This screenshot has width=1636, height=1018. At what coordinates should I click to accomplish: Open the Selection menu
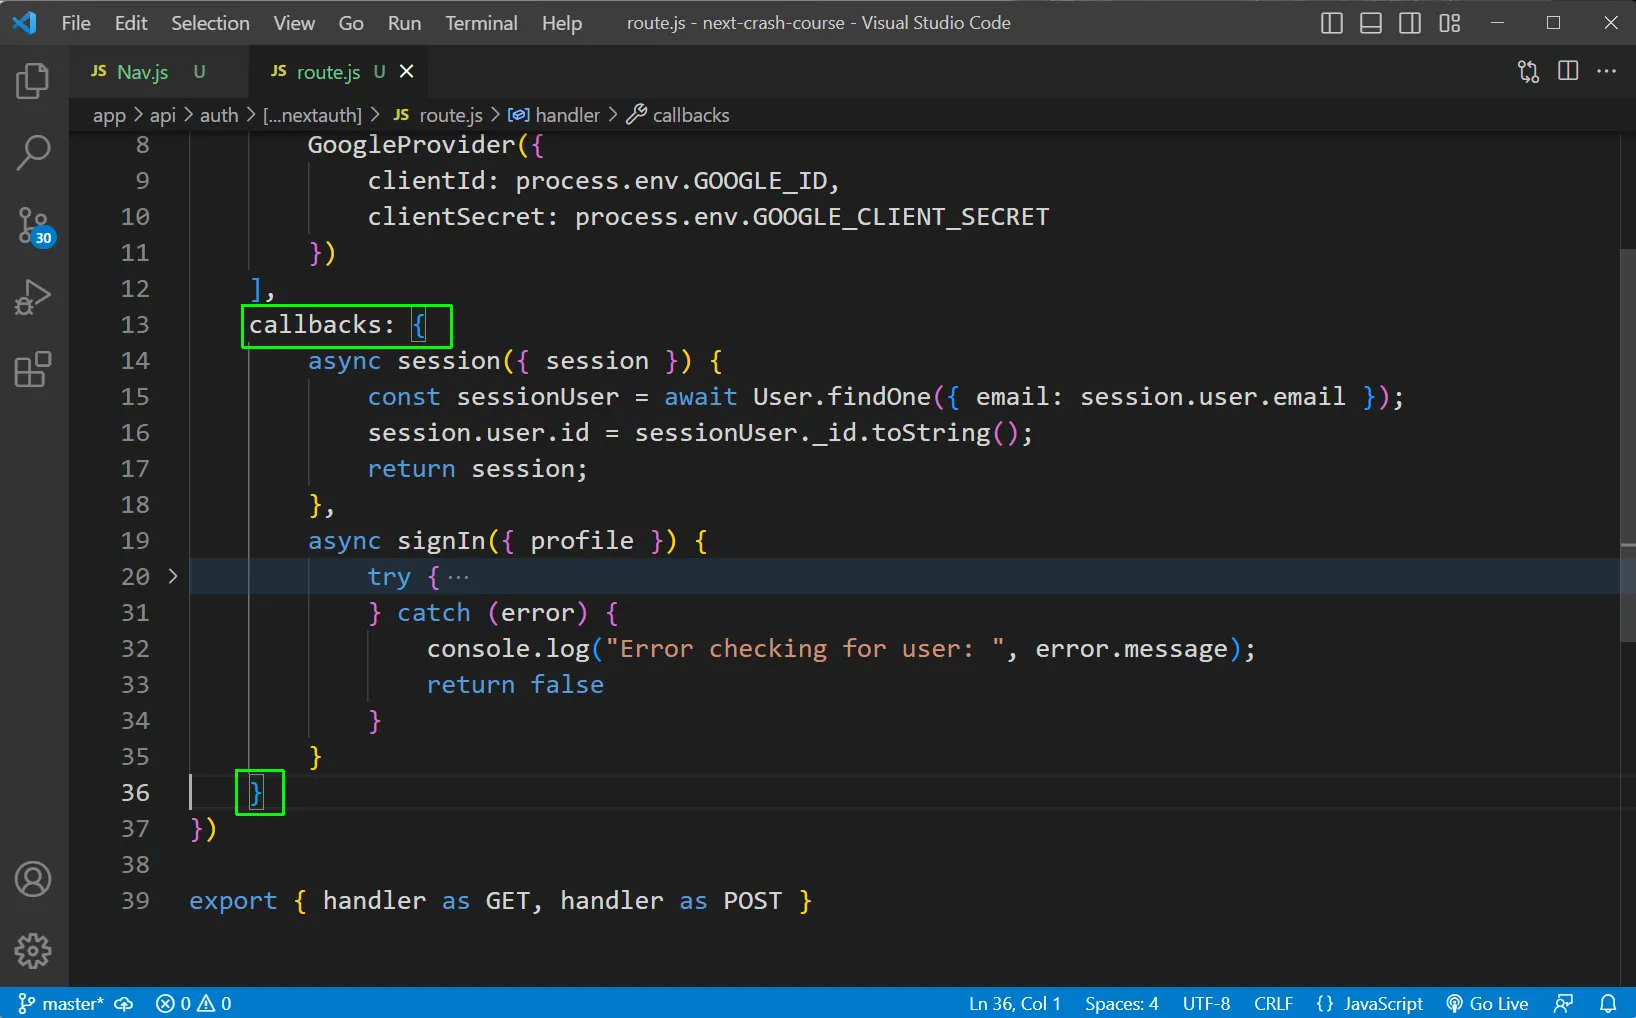click(210, 23)
